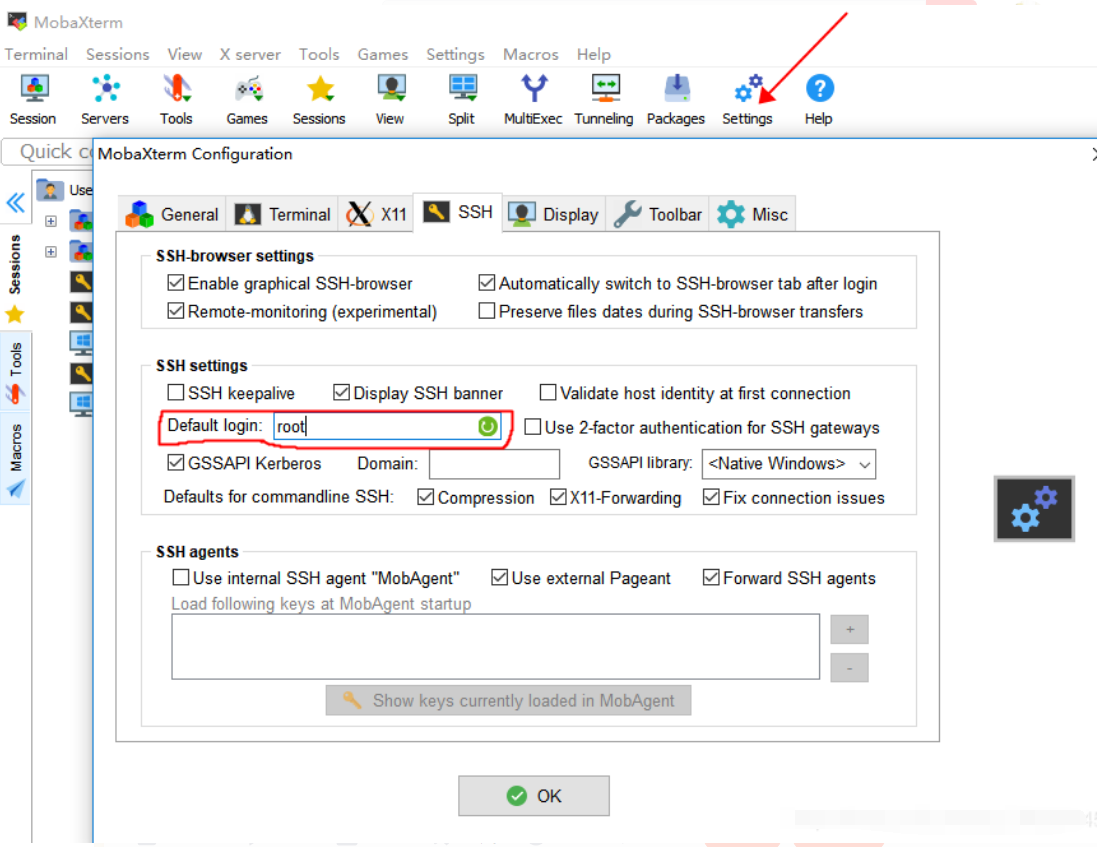This screenshot has width=1097, height=847.
Task: Toggle Automatically switch to SSH-browser tab checkbox
Action: tap(486, 283)
